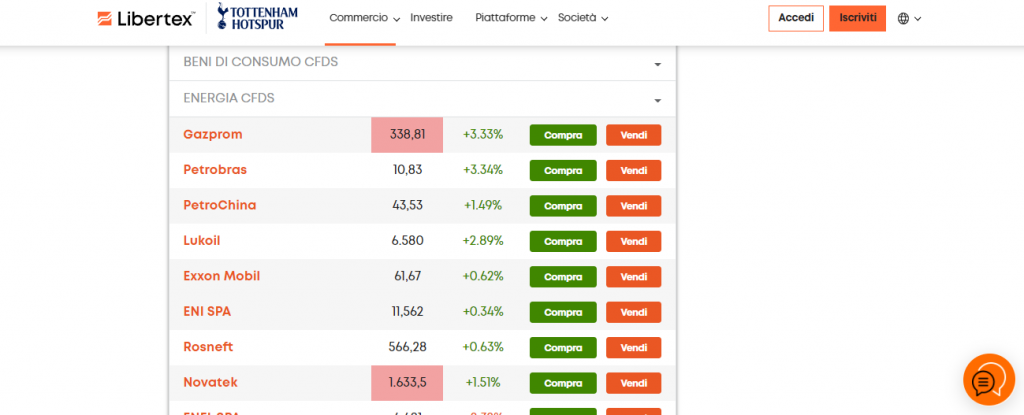Click Vendi for ENI SPA
The height and width of the screenshot is (415, 1024).
[x=633, y=311]
